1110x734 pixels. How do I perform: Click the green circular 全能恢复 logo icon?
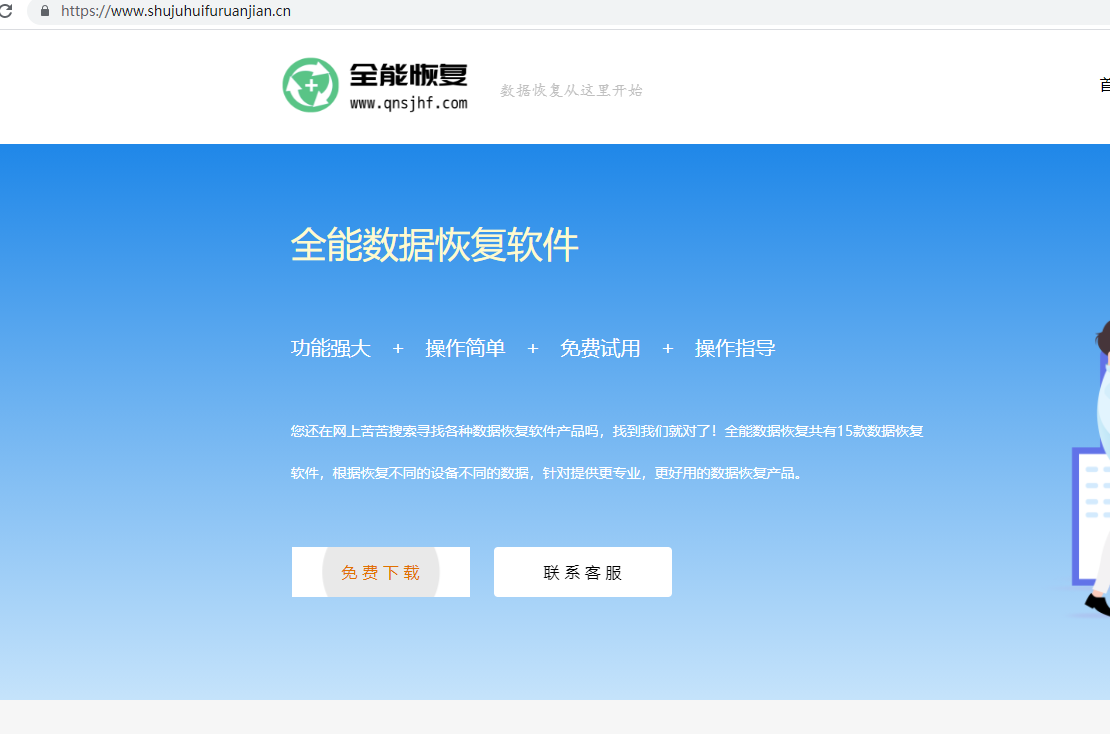311,85
